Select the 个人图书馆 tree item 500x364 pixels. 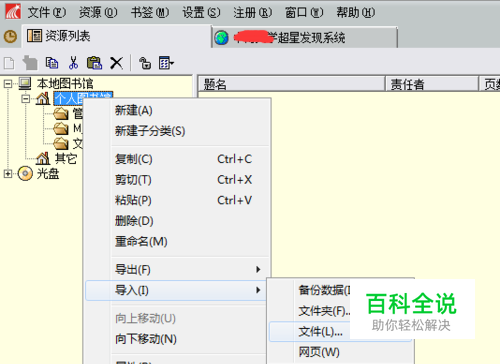(x=83, y=98)
